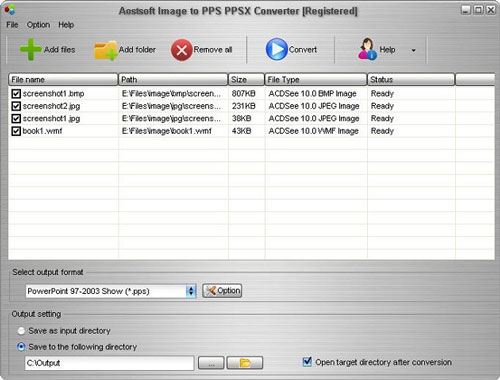Screen dimensions: 500x380
Task: Click the ACDSee 10.0 BMP Image cell
Action: (x=313, y=94)
